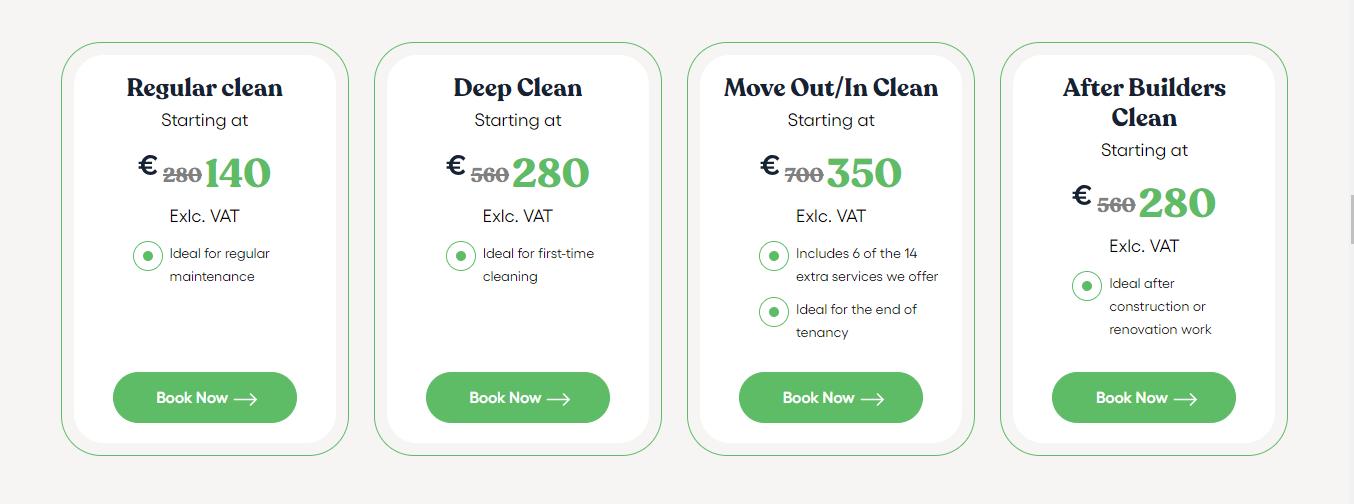Click the arrow icon in Deep Clean button
The width and height of the screenshot is (1354, 504).
tap(559, 399)
